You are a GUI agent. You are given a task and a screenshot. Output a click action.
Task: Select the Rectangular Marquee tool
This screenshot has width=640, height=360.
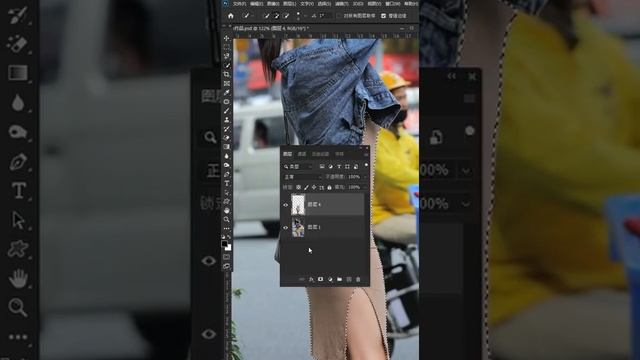coord(227,47)
